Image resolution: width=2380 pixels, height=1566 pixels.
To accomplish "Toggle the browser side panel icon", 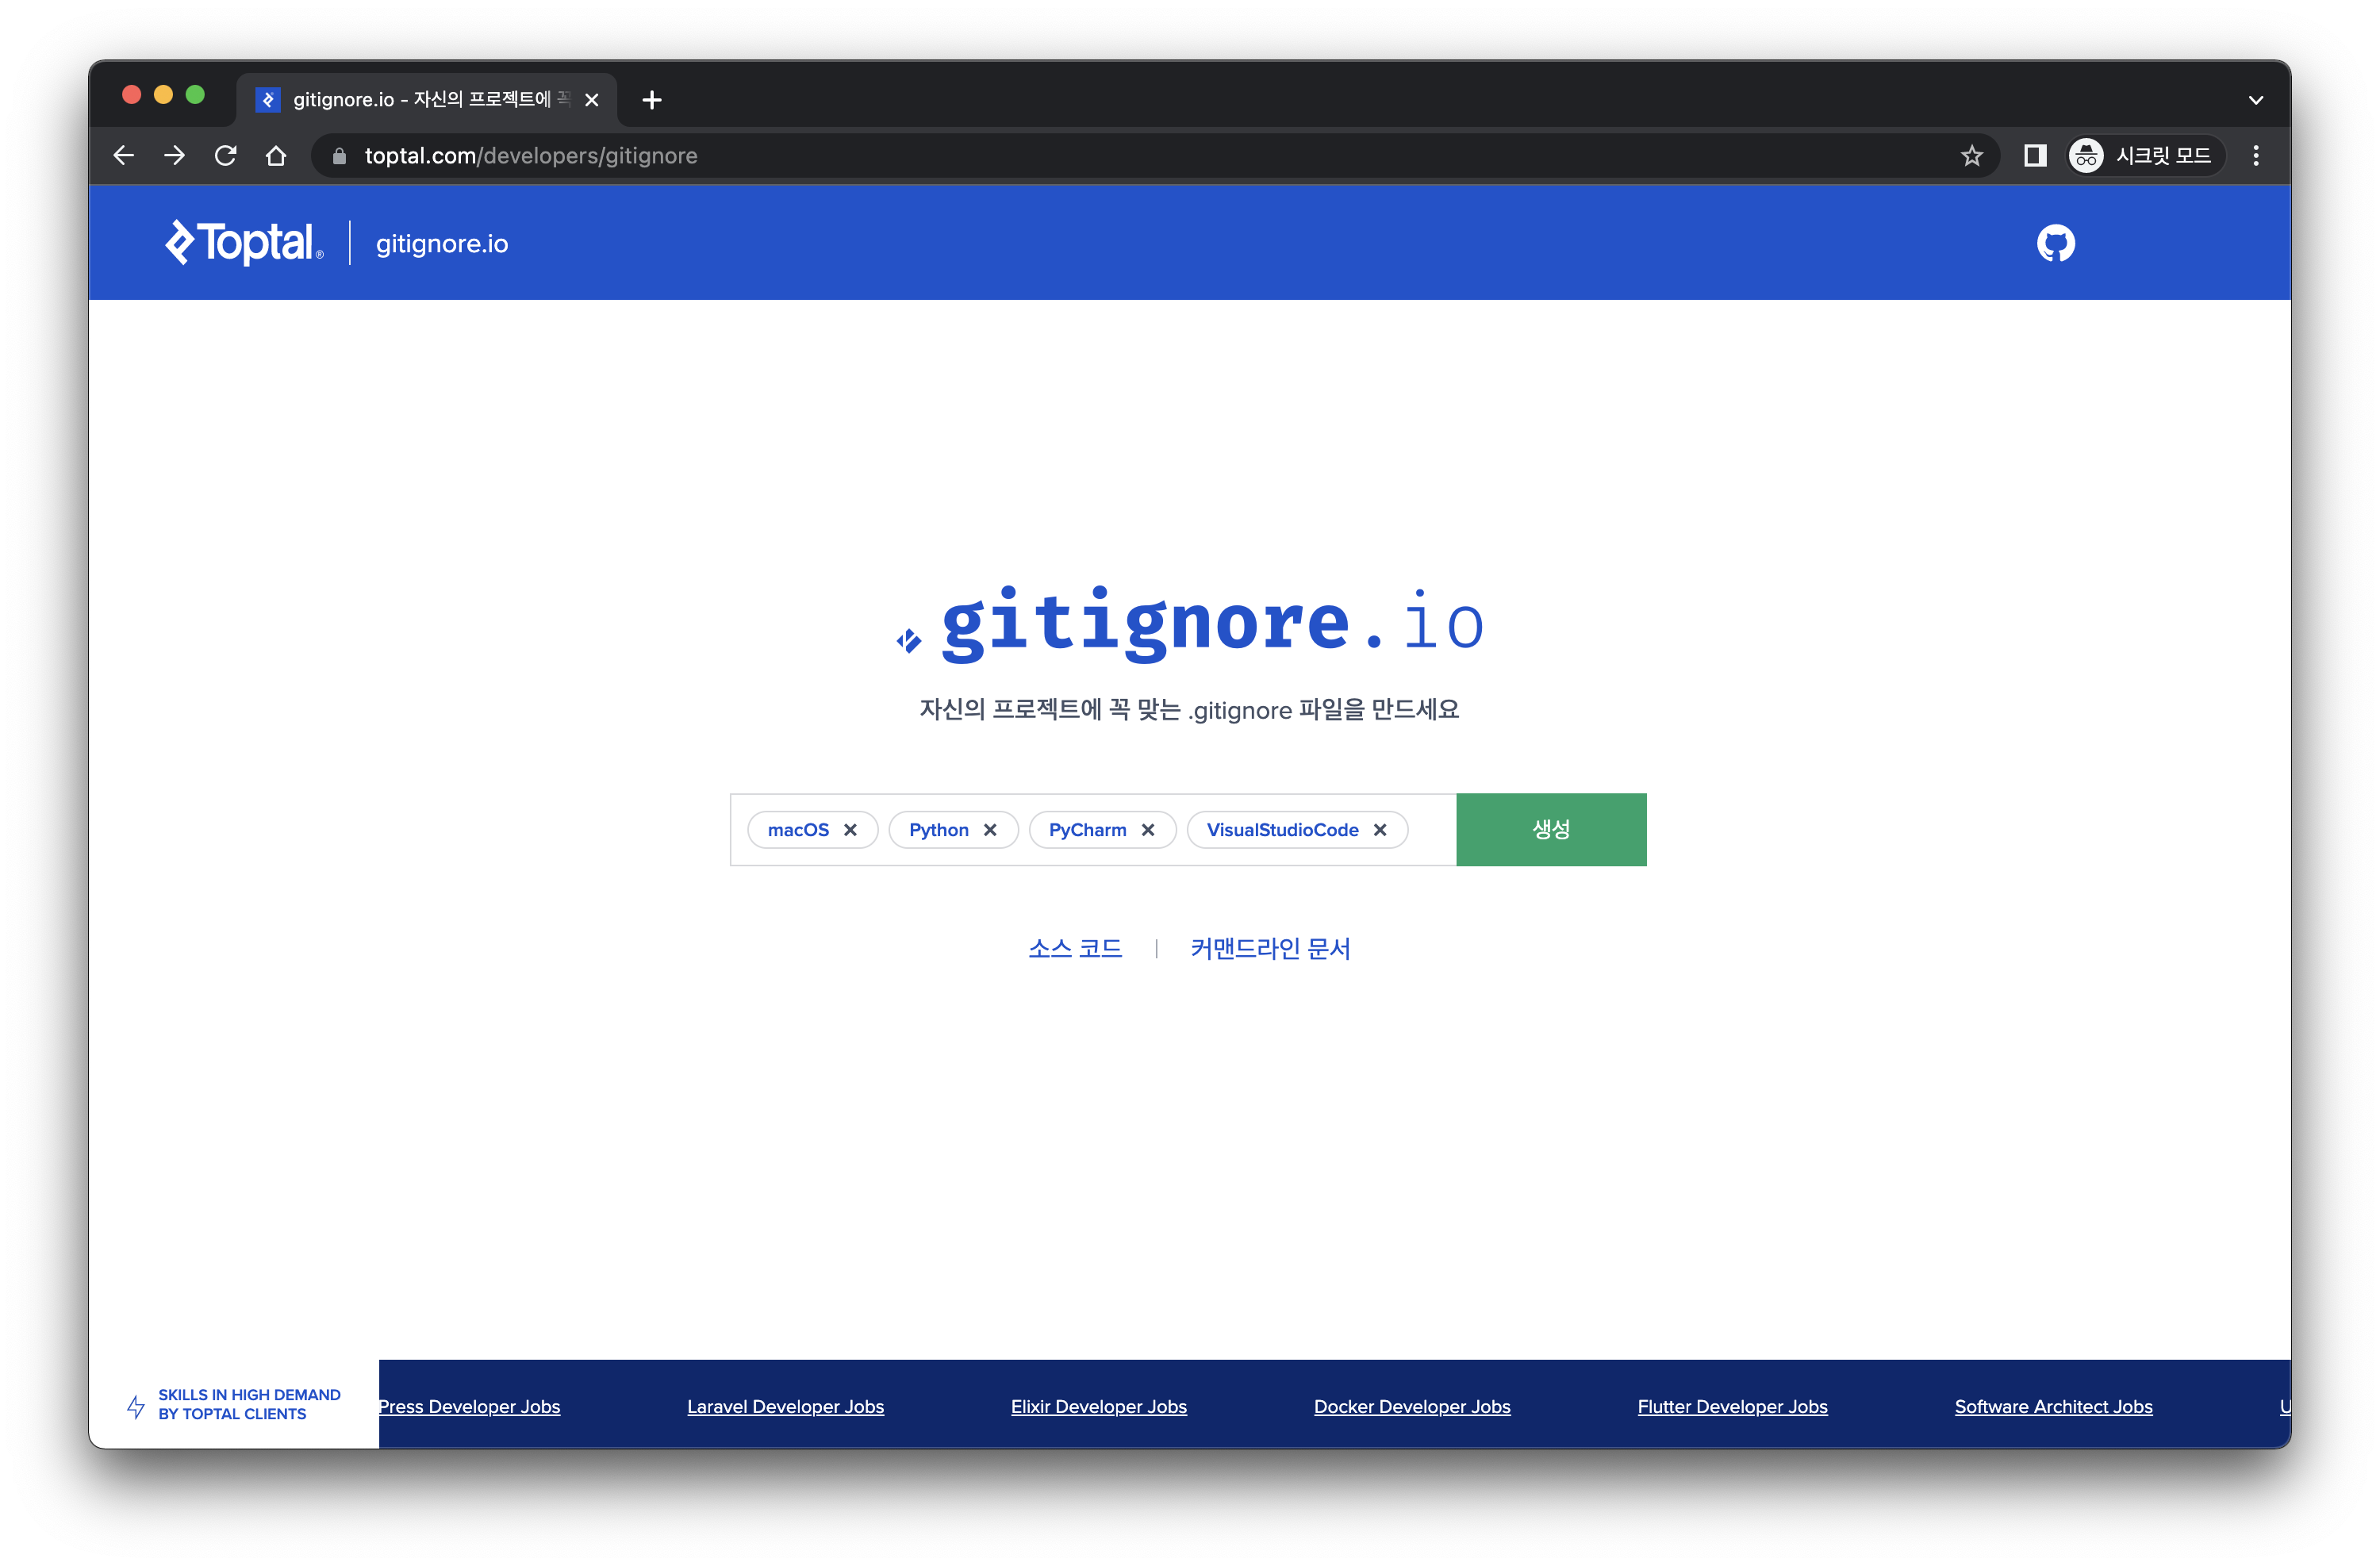I will [2034, 156].
